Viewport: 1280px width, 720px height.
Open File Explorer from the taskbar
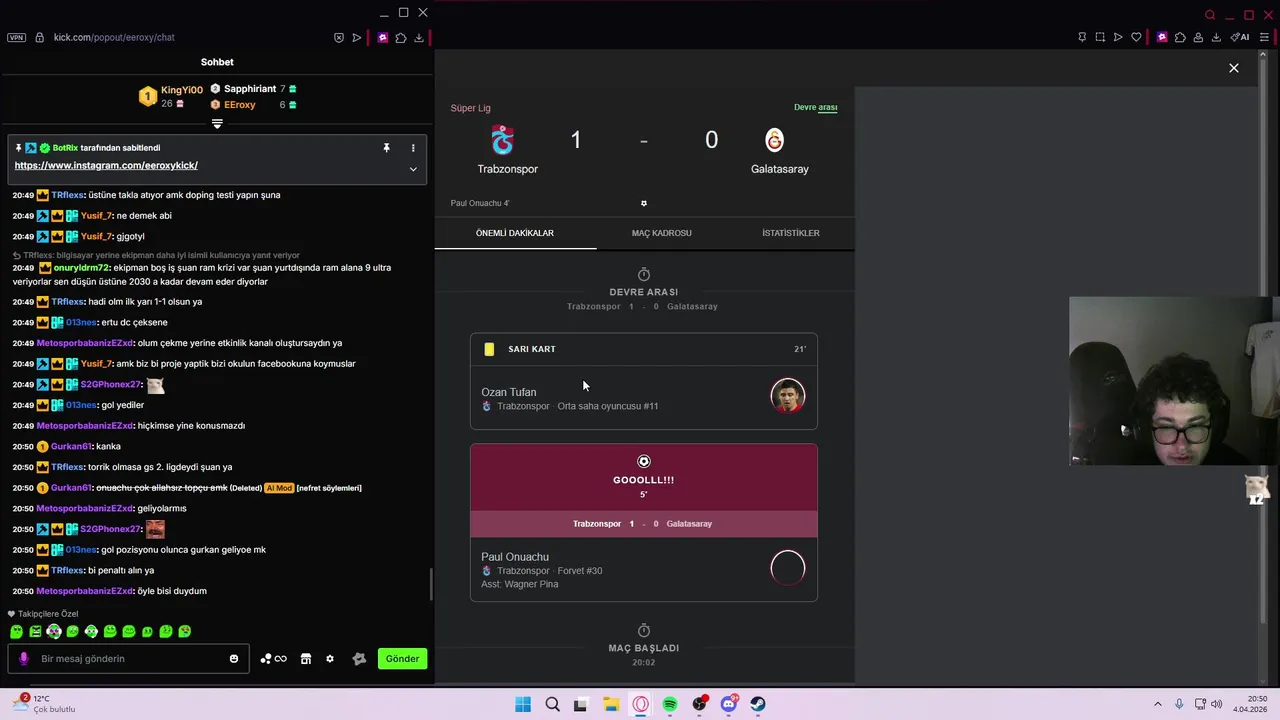(611, 704)
